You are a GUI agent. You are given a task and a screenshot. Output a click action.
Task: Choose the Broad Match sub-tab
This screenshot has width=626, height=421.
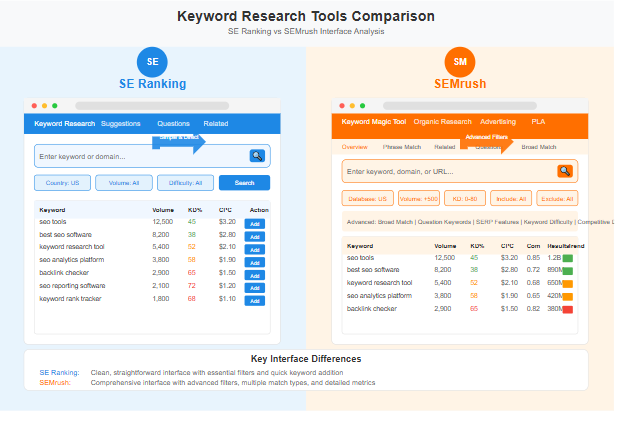click(x=539, y=147)
